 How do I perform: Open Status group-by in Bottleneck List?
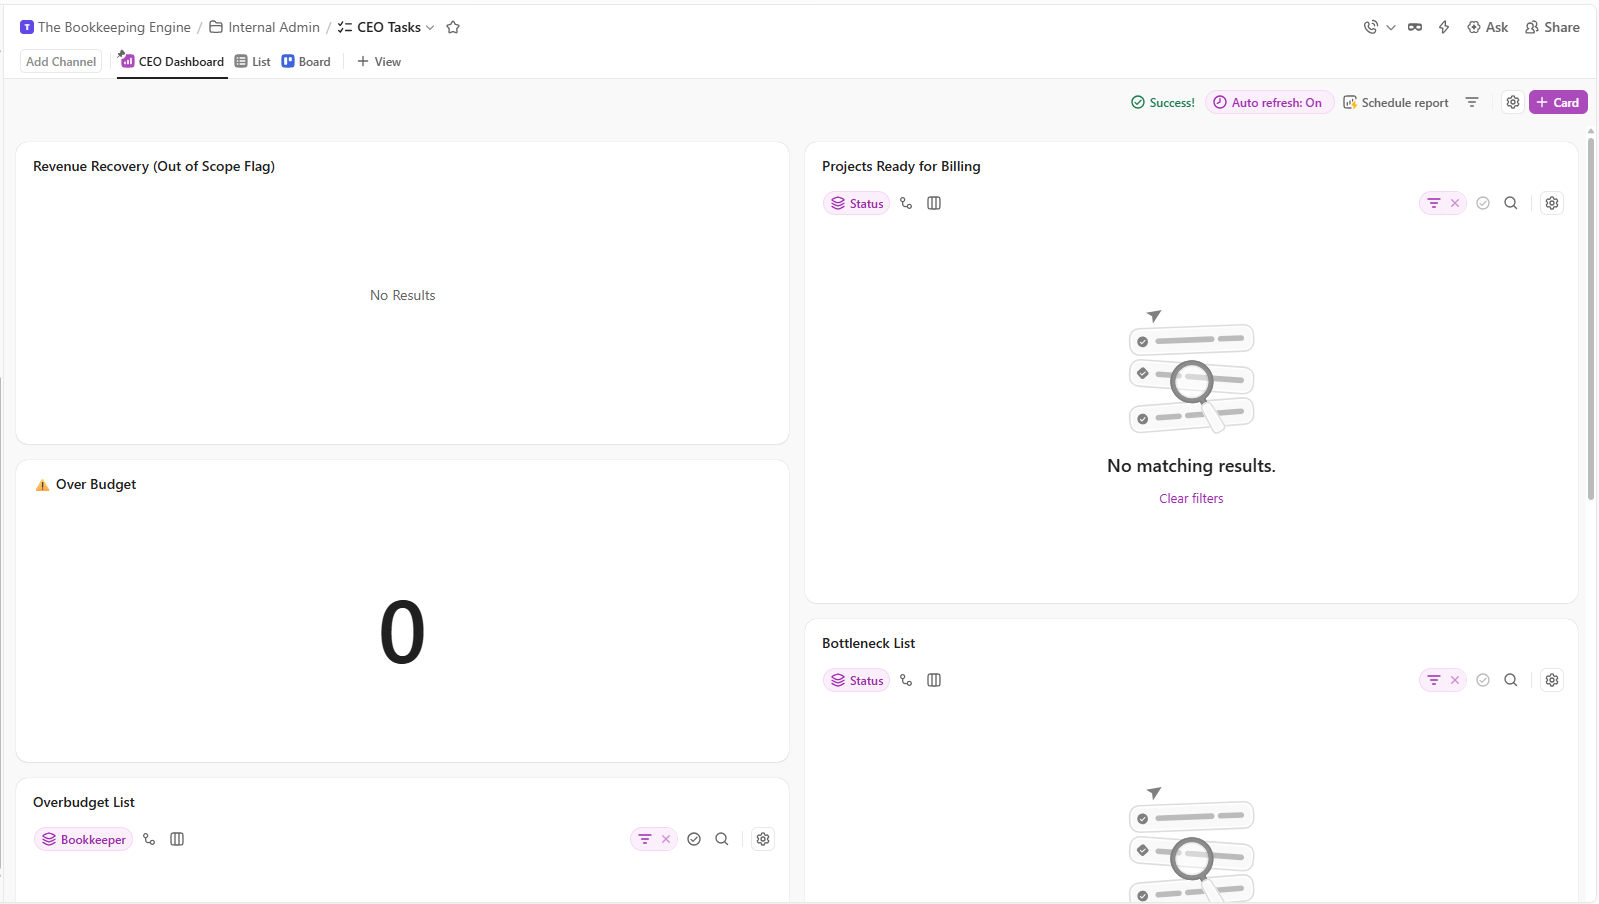click(x=856, y=680)
